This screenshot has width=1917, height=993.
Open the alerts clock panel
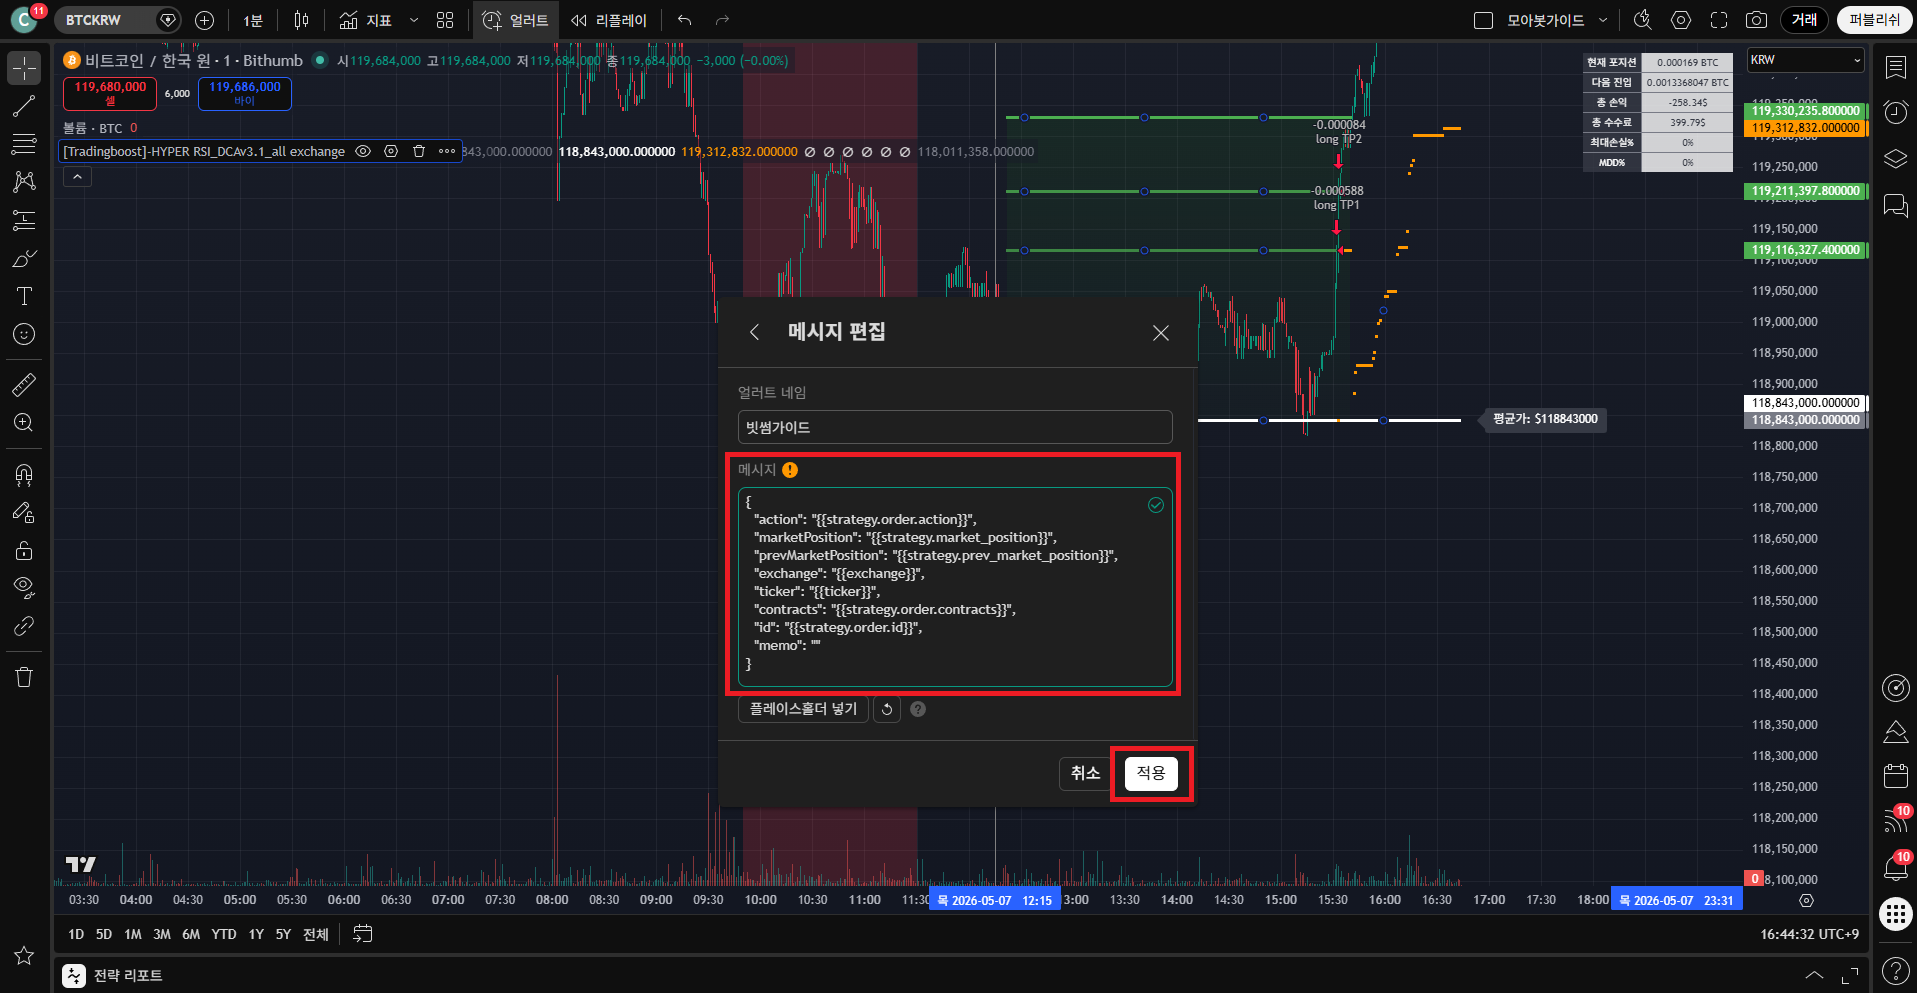pyautogui.click(x=1895, y=112)
